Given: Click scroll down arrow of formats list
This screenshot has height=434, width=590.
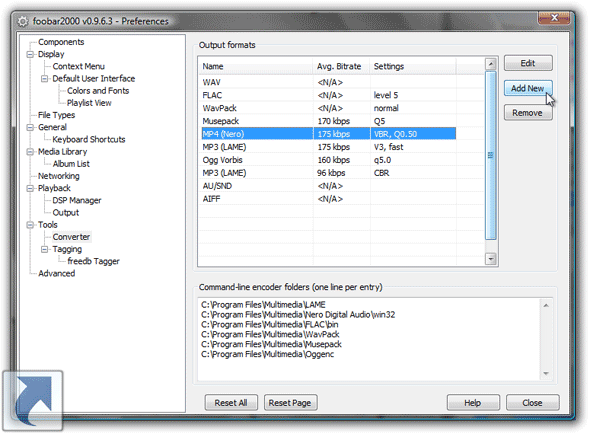Looking at the screenshot, I should point(491,259).
